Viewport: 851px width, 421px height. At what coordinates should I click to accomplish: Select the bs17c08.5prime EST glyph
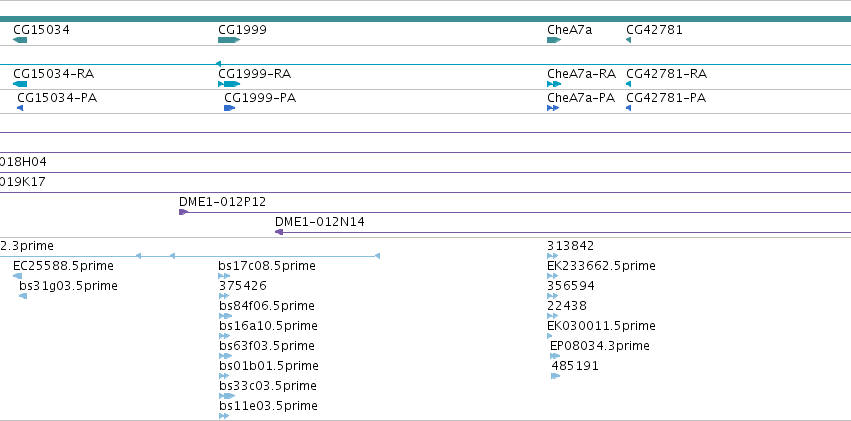224,276
